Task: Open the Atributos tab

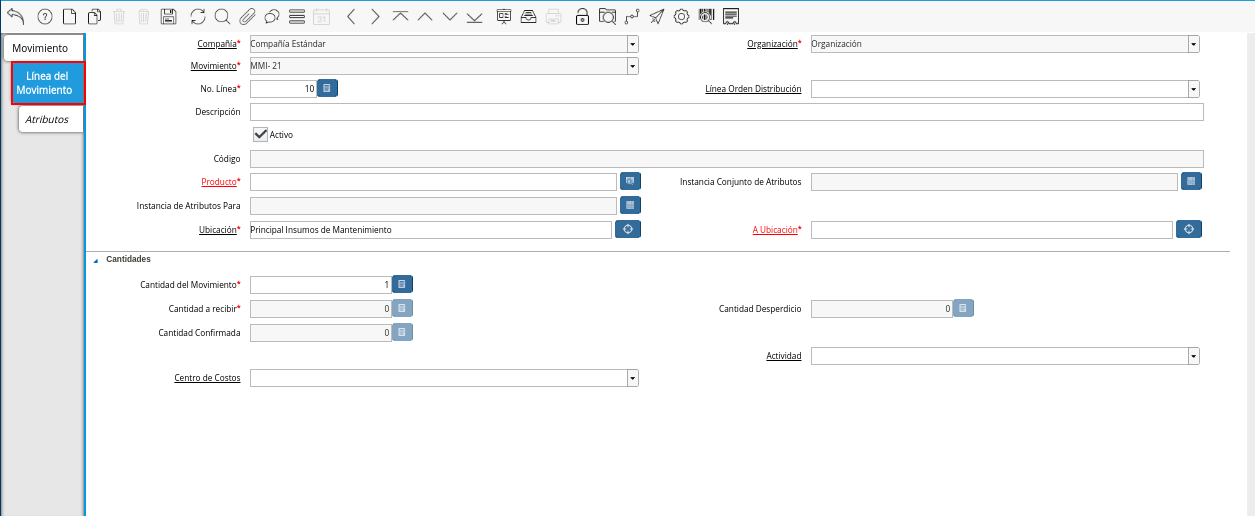Action: click(x=47, y=119)
